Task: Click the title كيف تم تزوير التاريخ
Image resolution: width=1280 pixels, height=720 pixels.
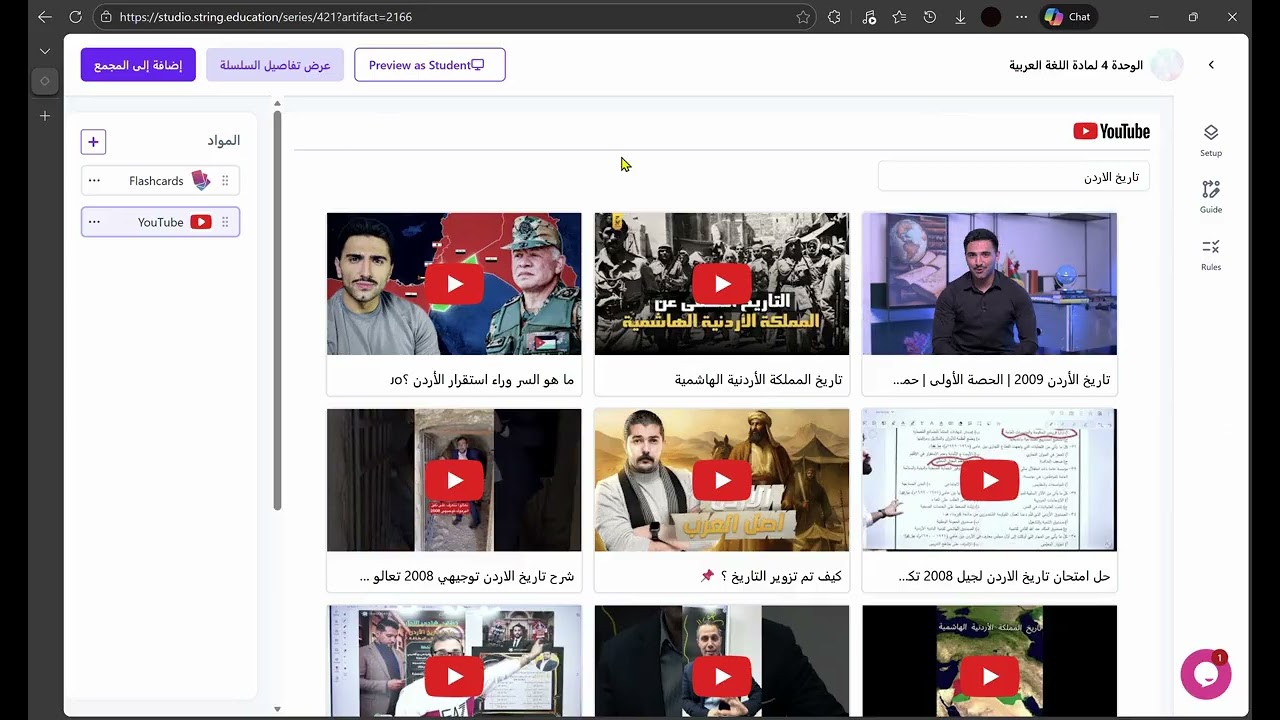Action: tap(770, 576)
